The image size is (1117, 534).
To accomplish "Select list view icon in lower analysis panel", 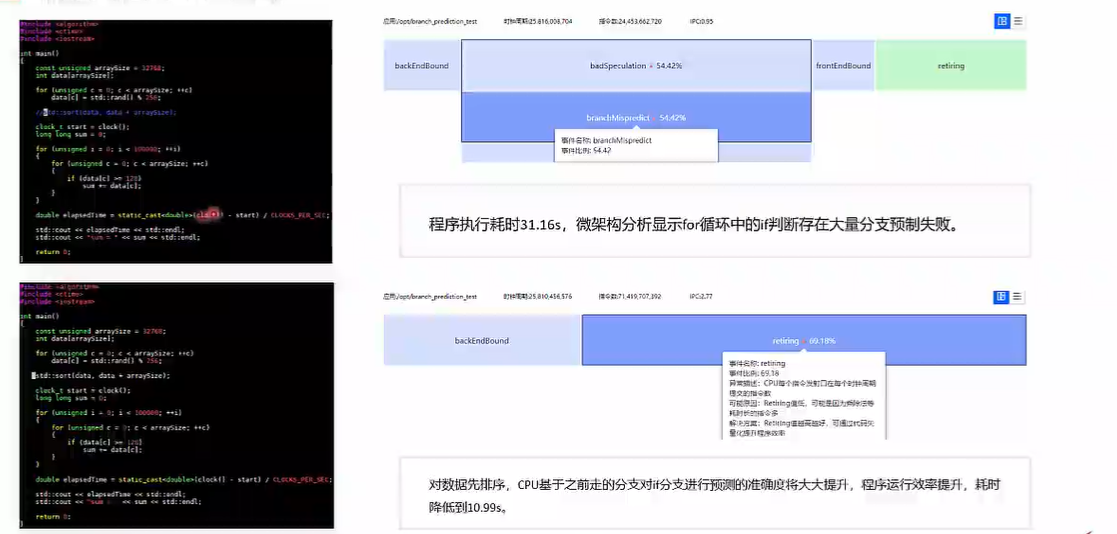I will tap(1018, 297).
